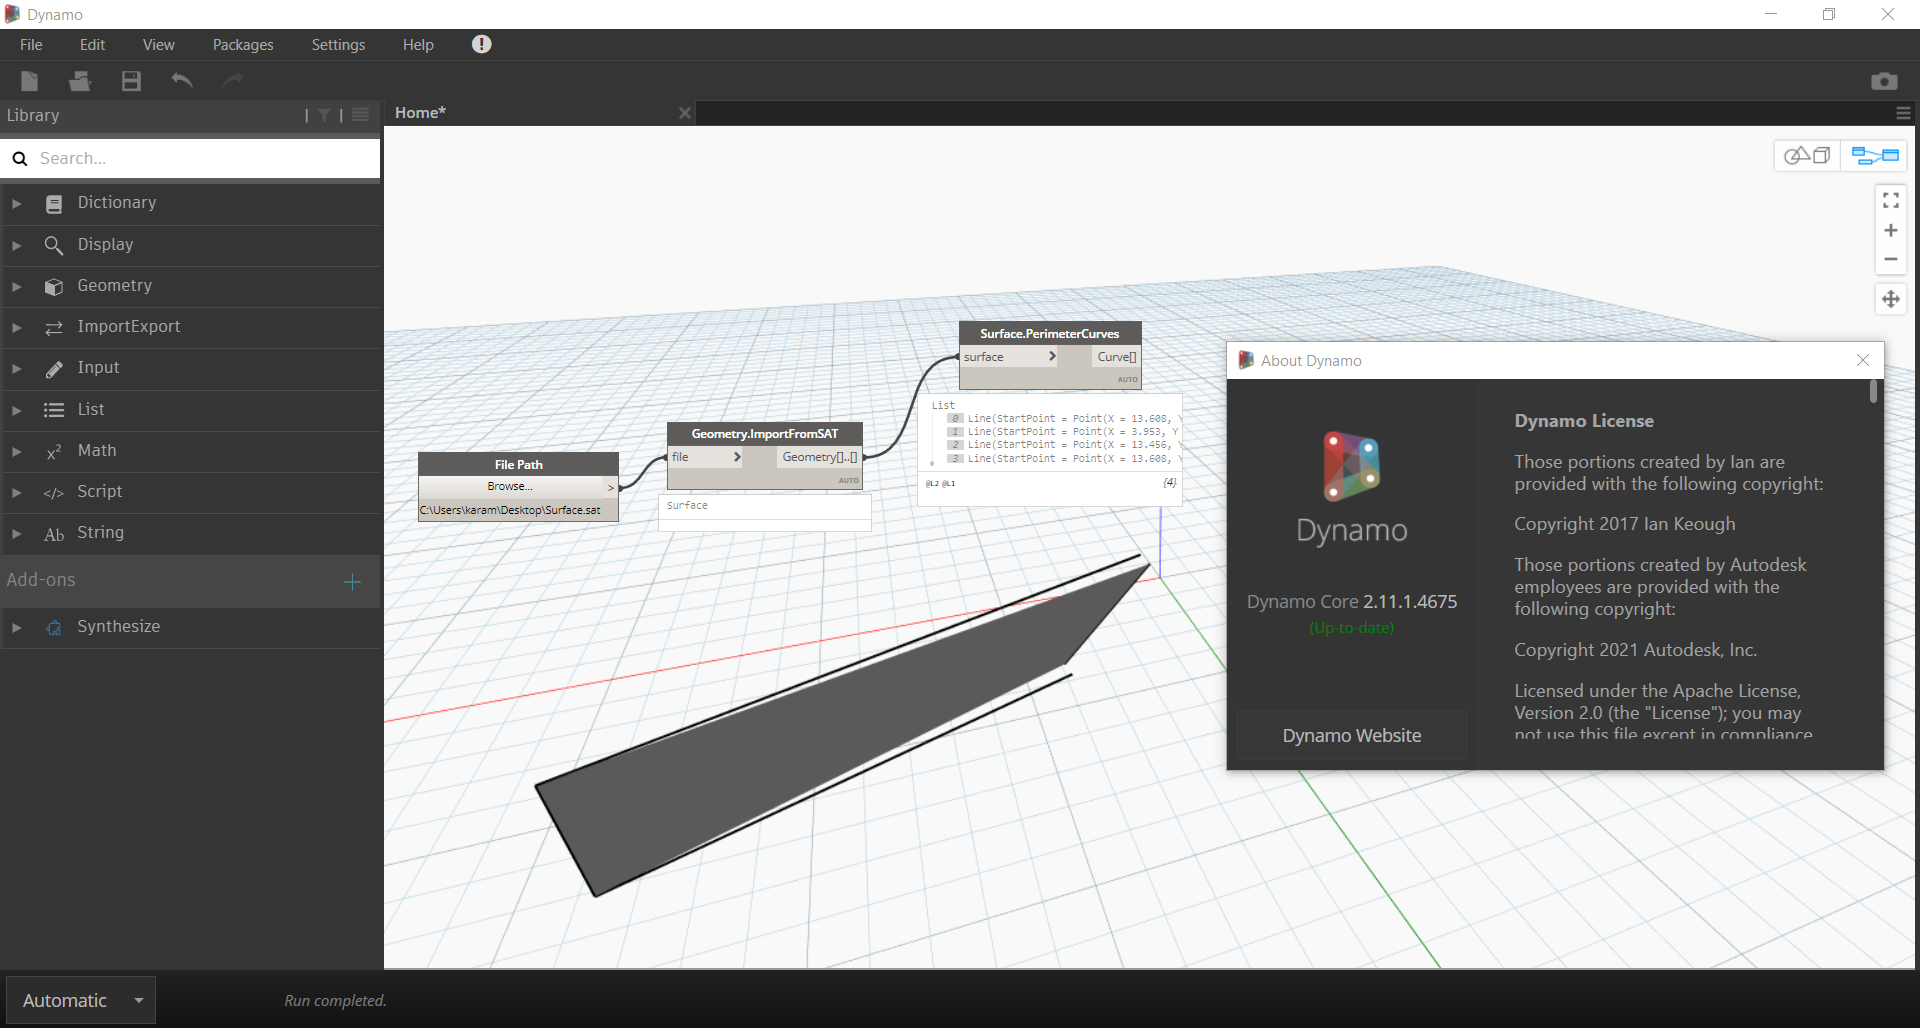Toggle the library filter funnel
This screenshot has height=1028, width=1920.
click(323, 115)
